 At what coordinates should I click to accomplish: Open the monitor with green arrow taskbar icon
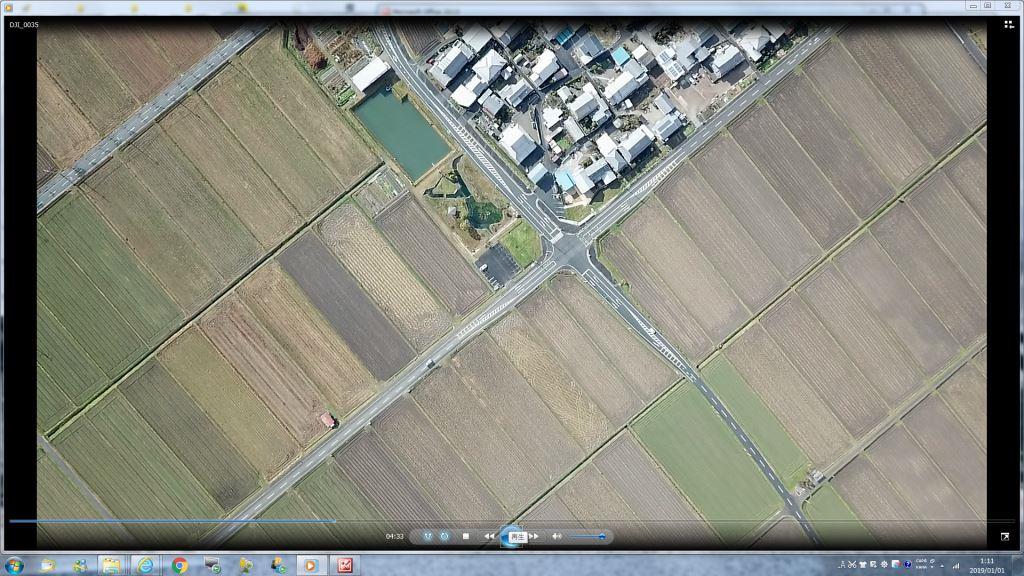tap(212, 566)
